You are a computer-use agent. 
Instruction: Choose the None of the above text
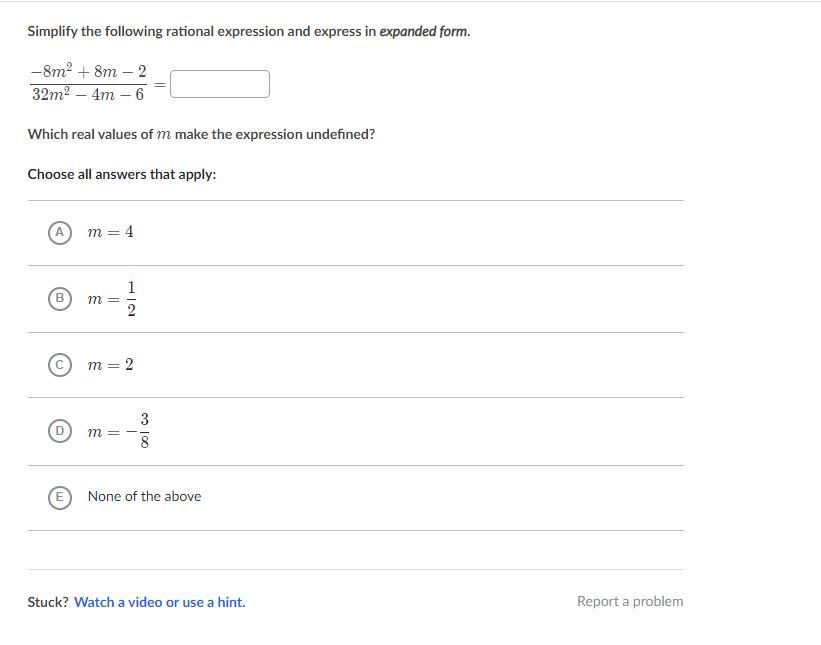coord(145,496)
